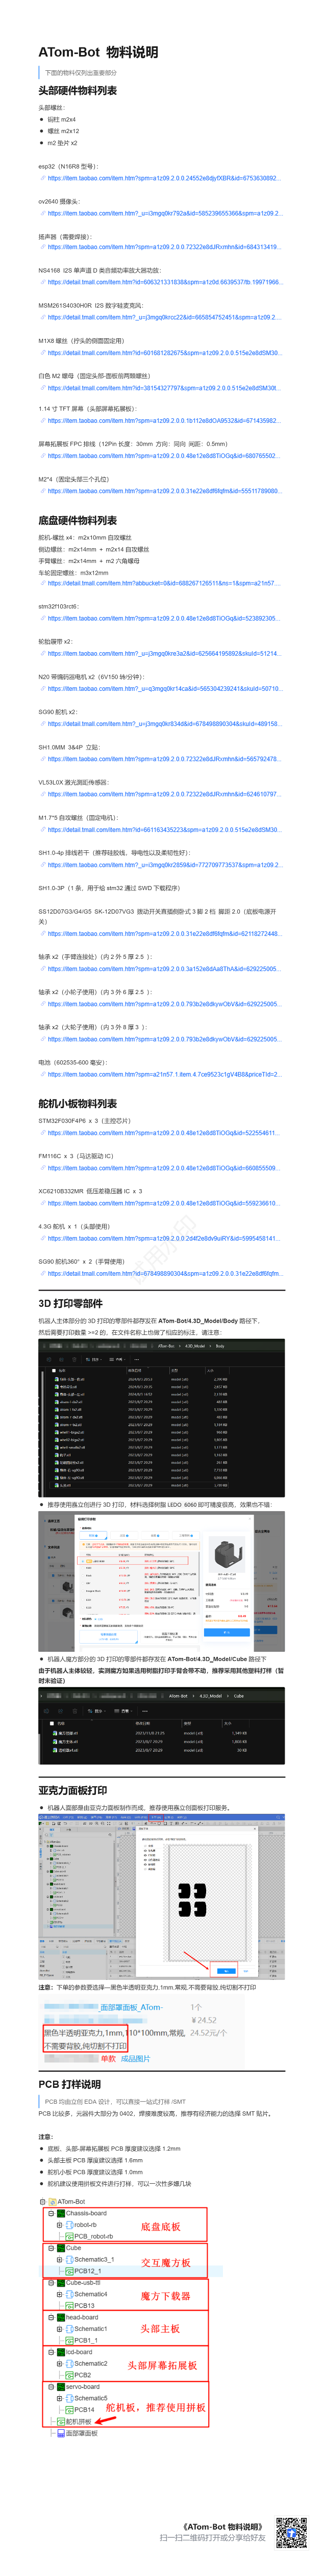Open the SH1.0-4p 排线若干 Tmall link
The width and height of the screenshot is (324, 2576).
tap(164, 864)
